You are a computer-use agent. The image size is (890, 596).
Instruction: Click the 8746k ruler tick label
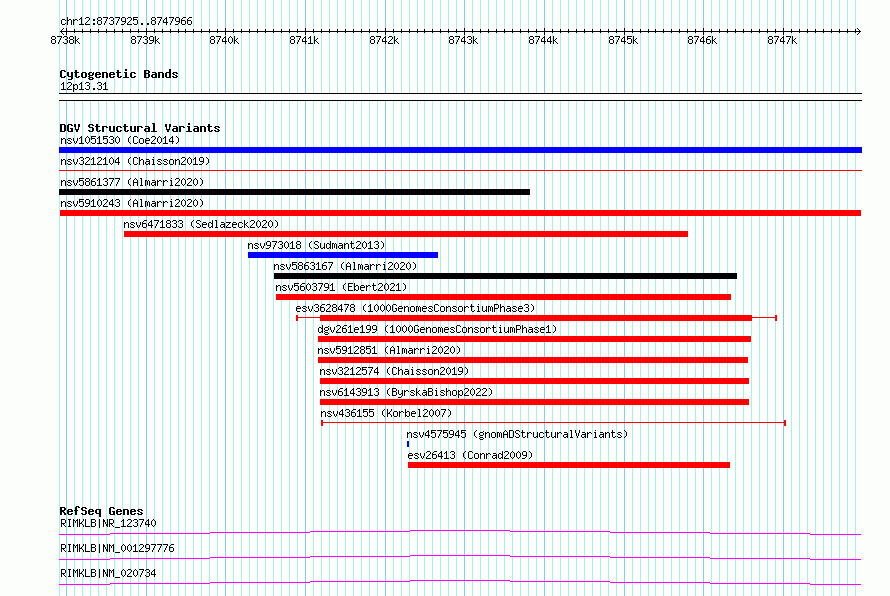click(702, 40)
